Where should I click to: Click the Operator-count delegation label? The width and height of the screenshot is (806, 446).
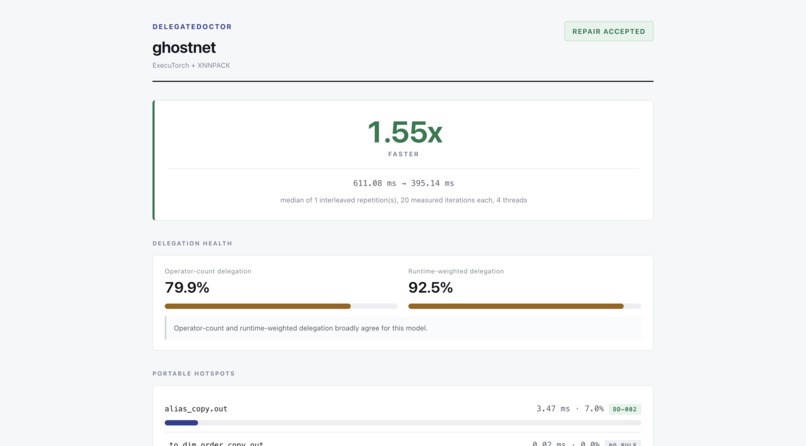click(208, 271)
